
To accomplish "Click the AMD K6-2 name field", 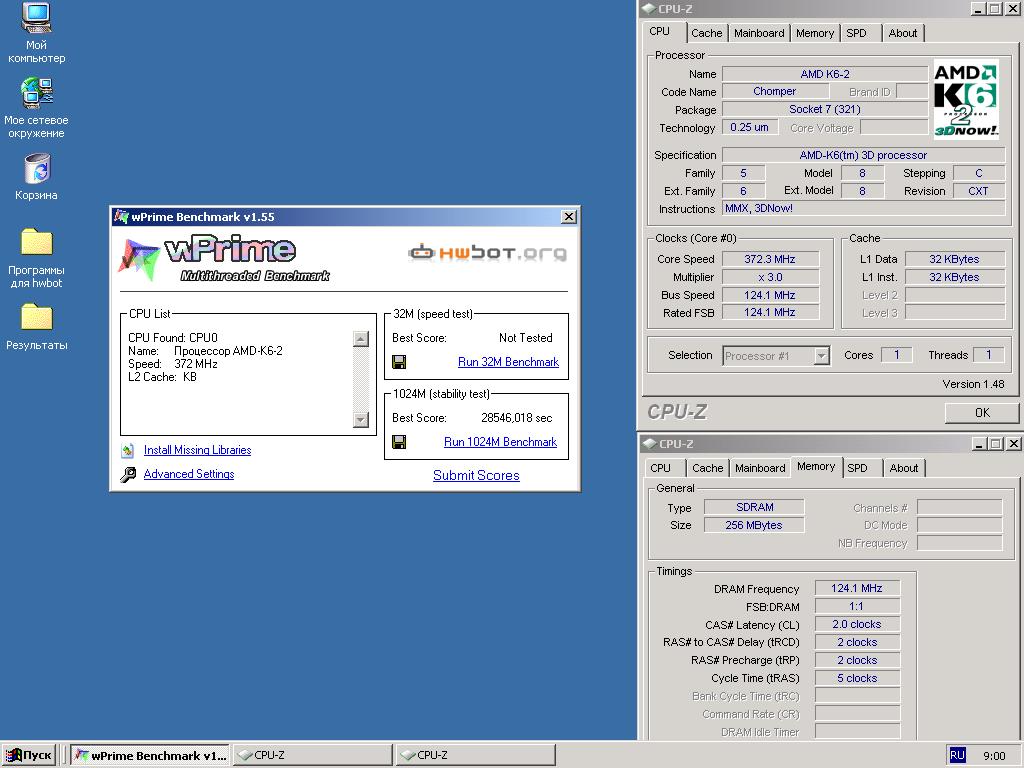I will click(x=825, y=74).
